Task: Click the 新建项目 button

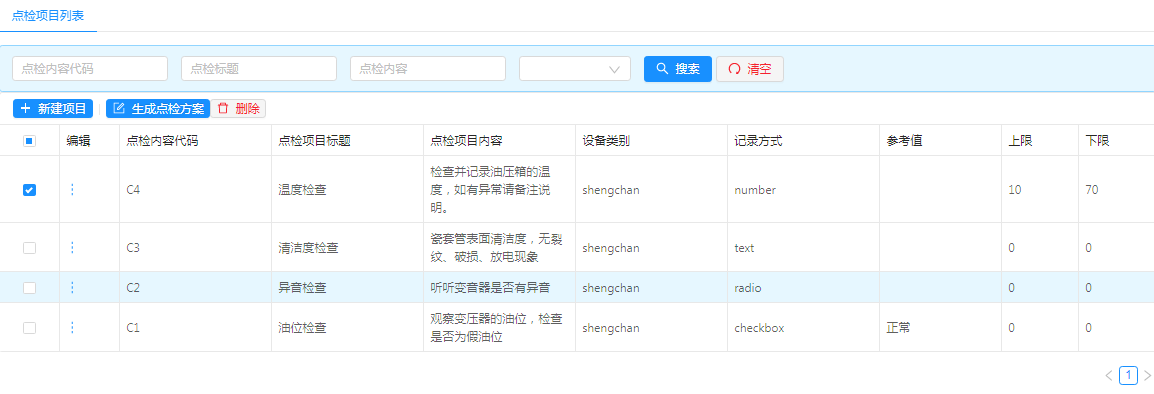Action: tap(53, 108)
